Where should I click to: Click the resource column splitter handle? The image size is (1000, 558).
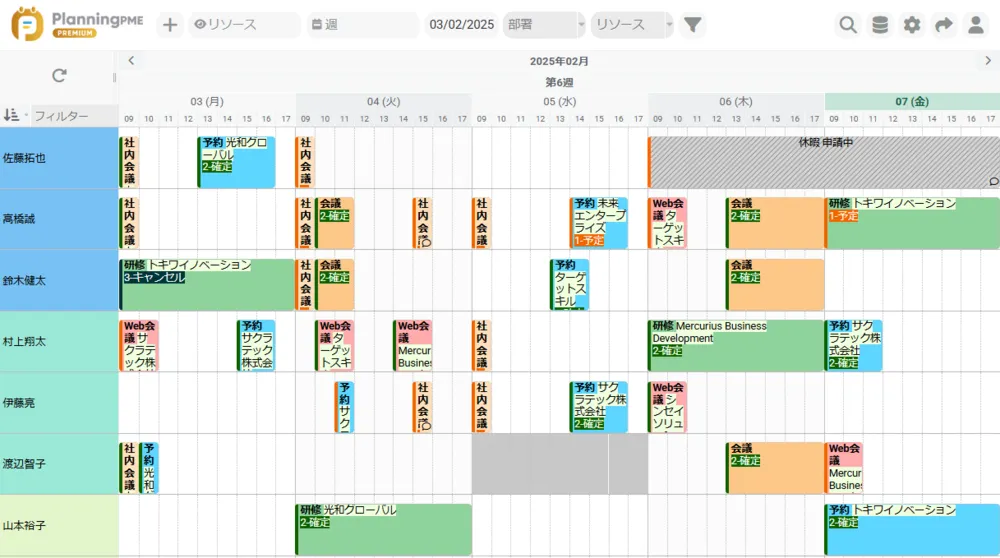(x=114, y=77)
